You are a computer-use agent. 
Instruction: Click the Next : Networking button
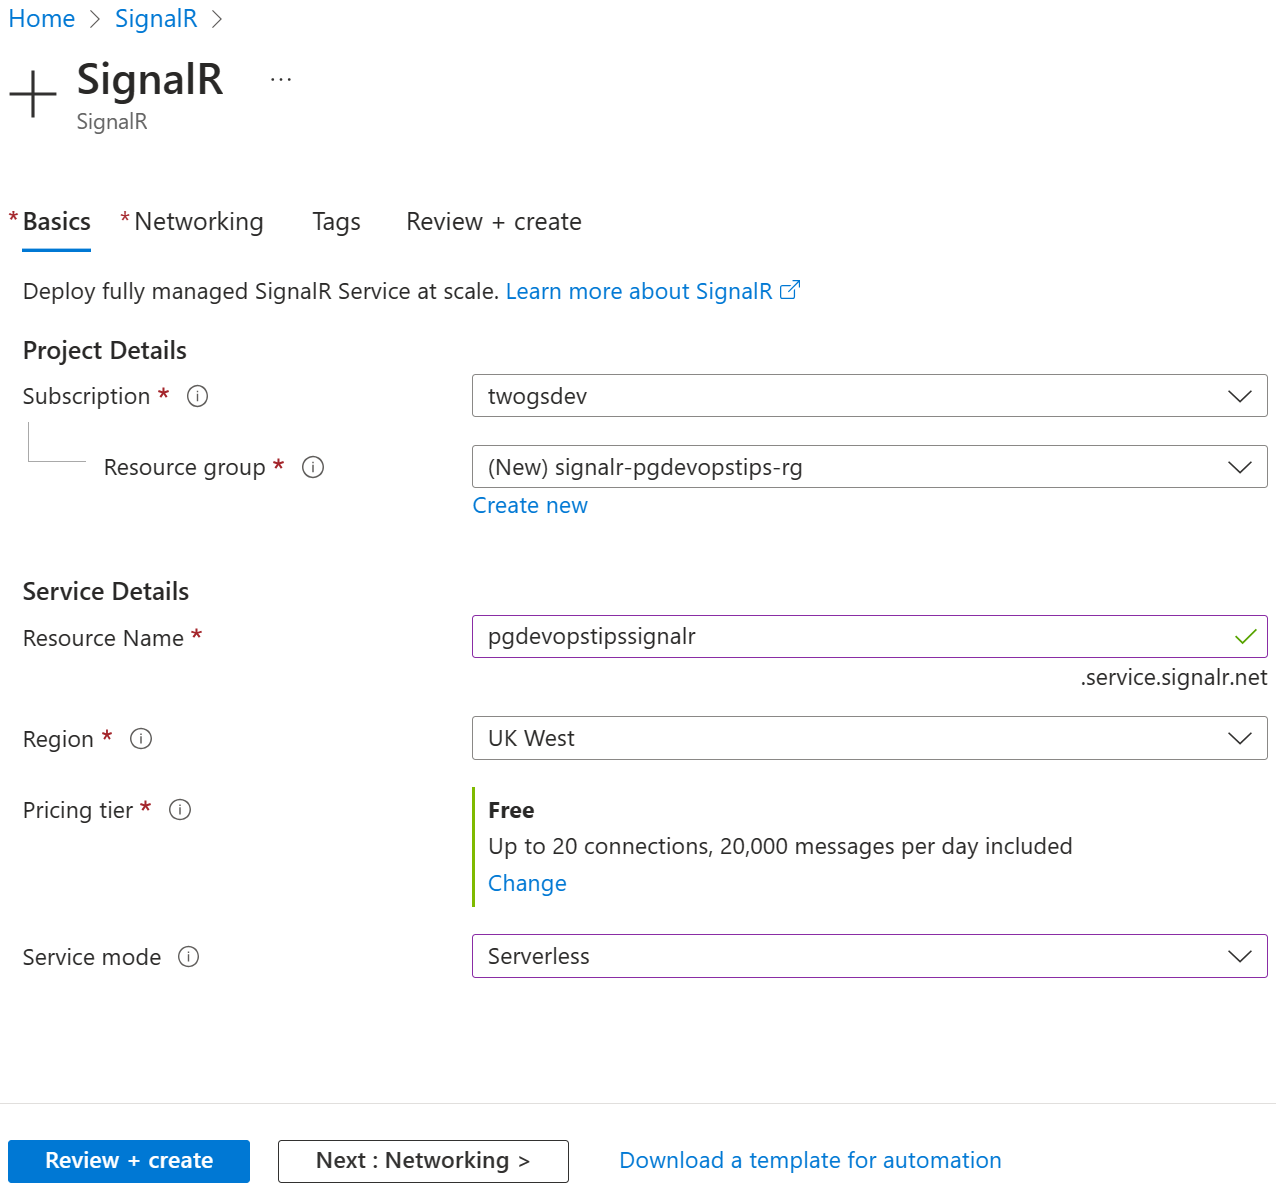point(423,1161)
